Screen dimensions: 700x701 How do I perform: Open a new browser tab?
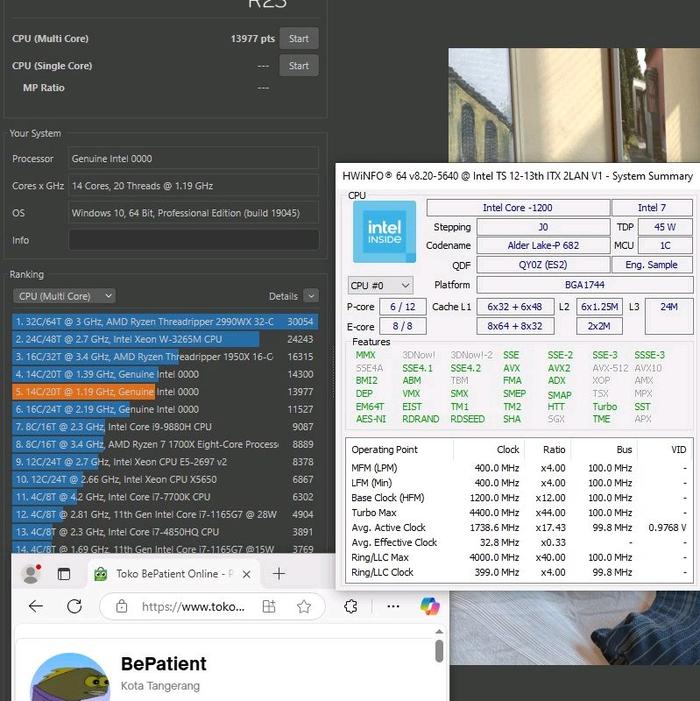[x=279, y=574]
